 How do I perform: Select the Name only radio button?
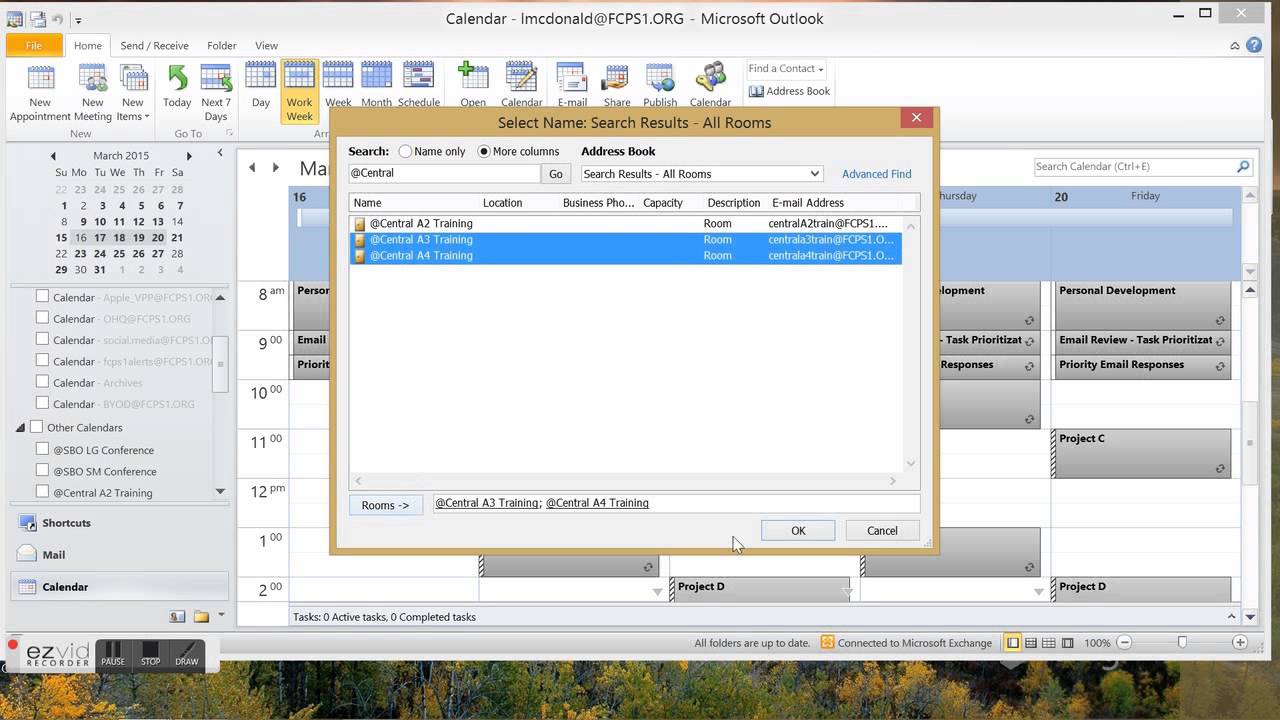tap(405, 151)
